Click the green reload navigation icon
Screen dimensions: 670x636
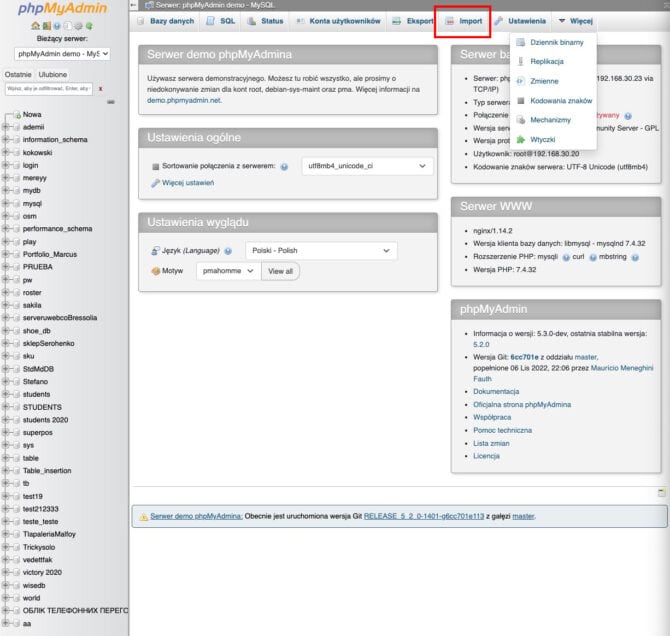[x=89, y=26]
